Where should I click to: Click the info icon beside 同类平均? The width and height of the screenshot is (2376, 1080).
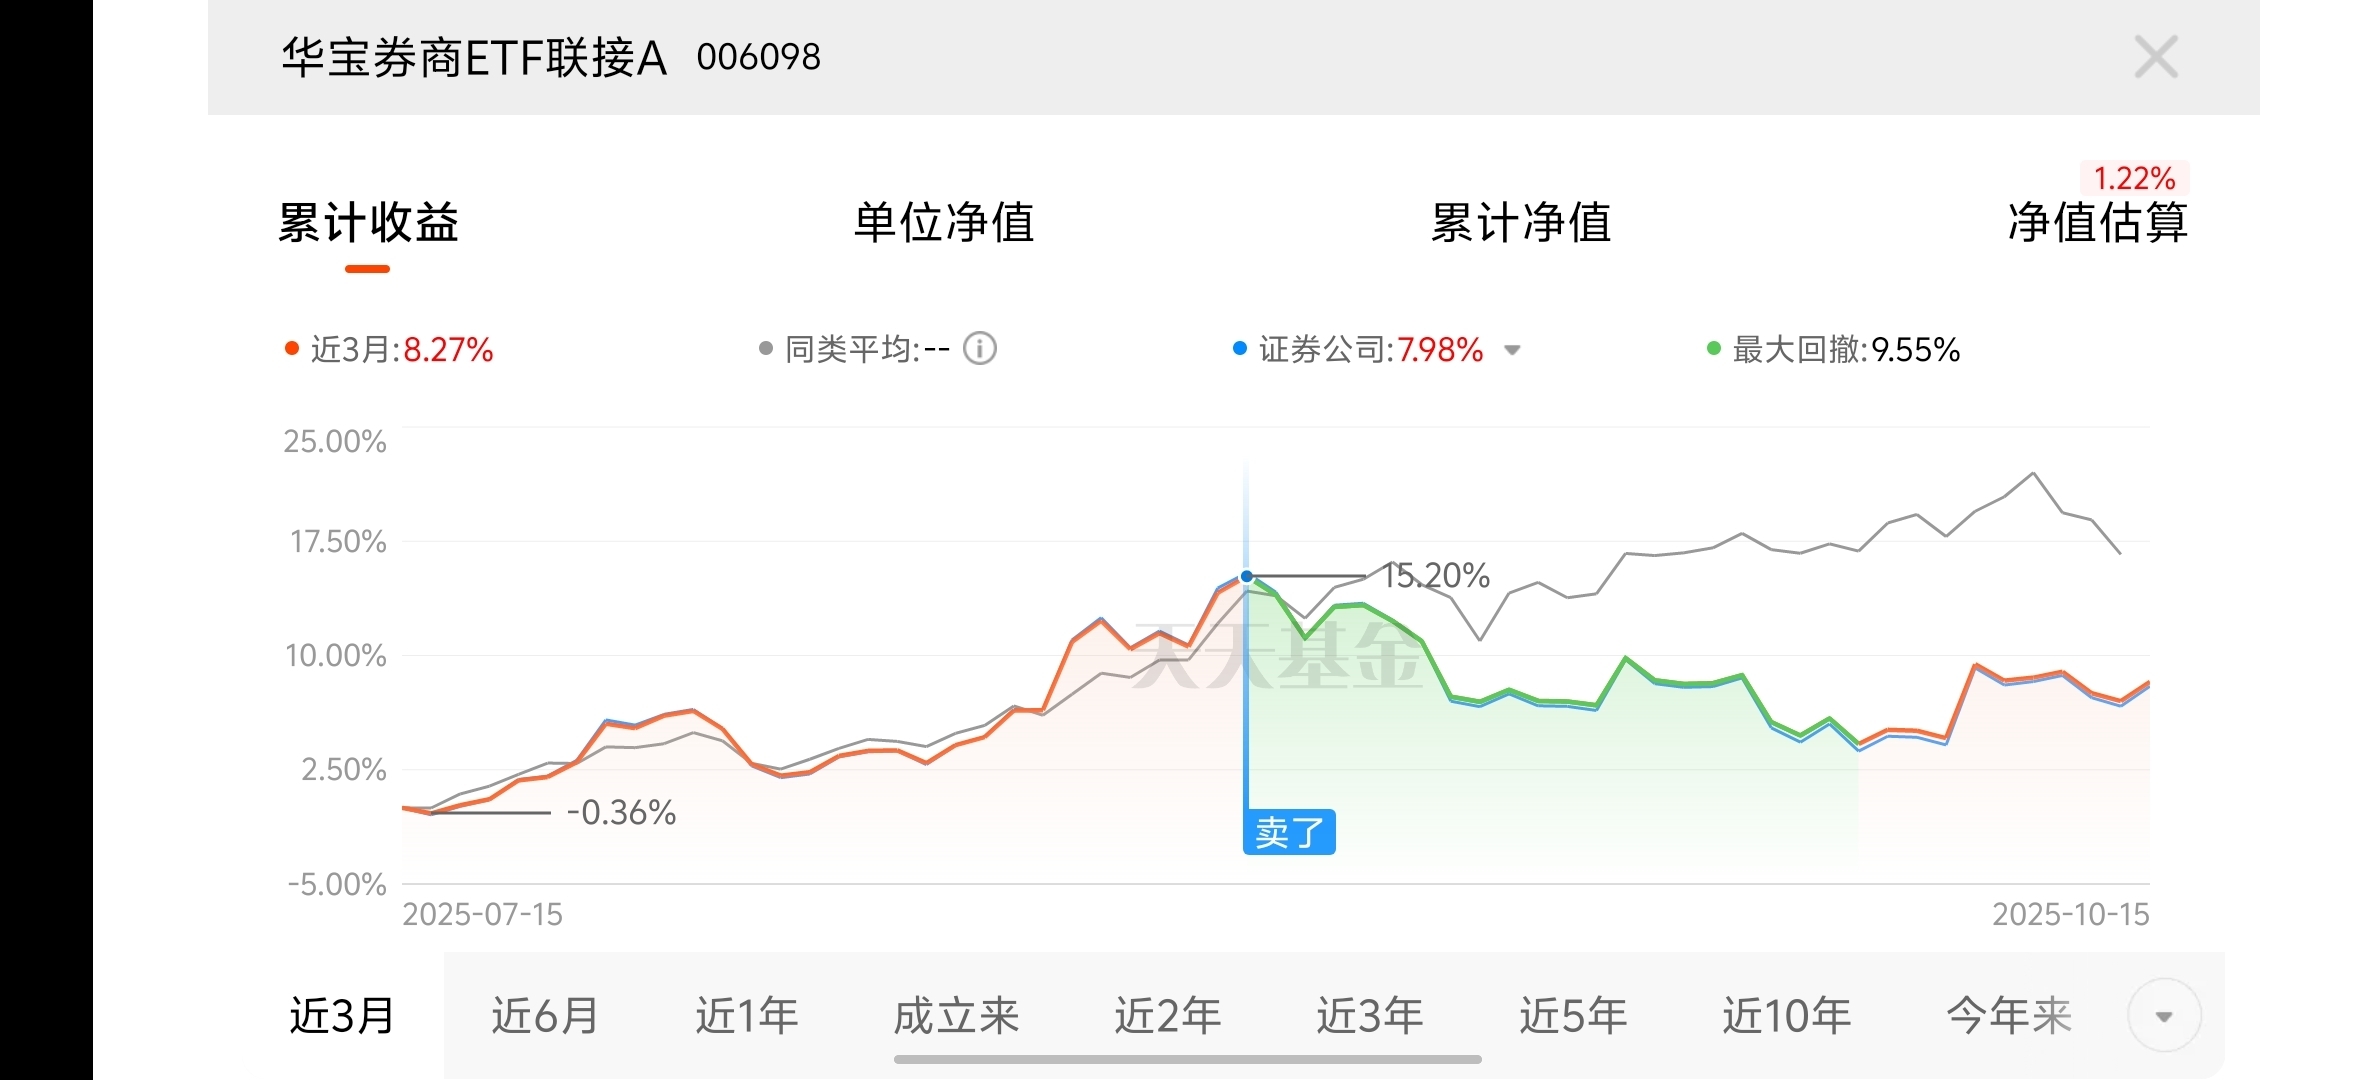pos(979,349)
